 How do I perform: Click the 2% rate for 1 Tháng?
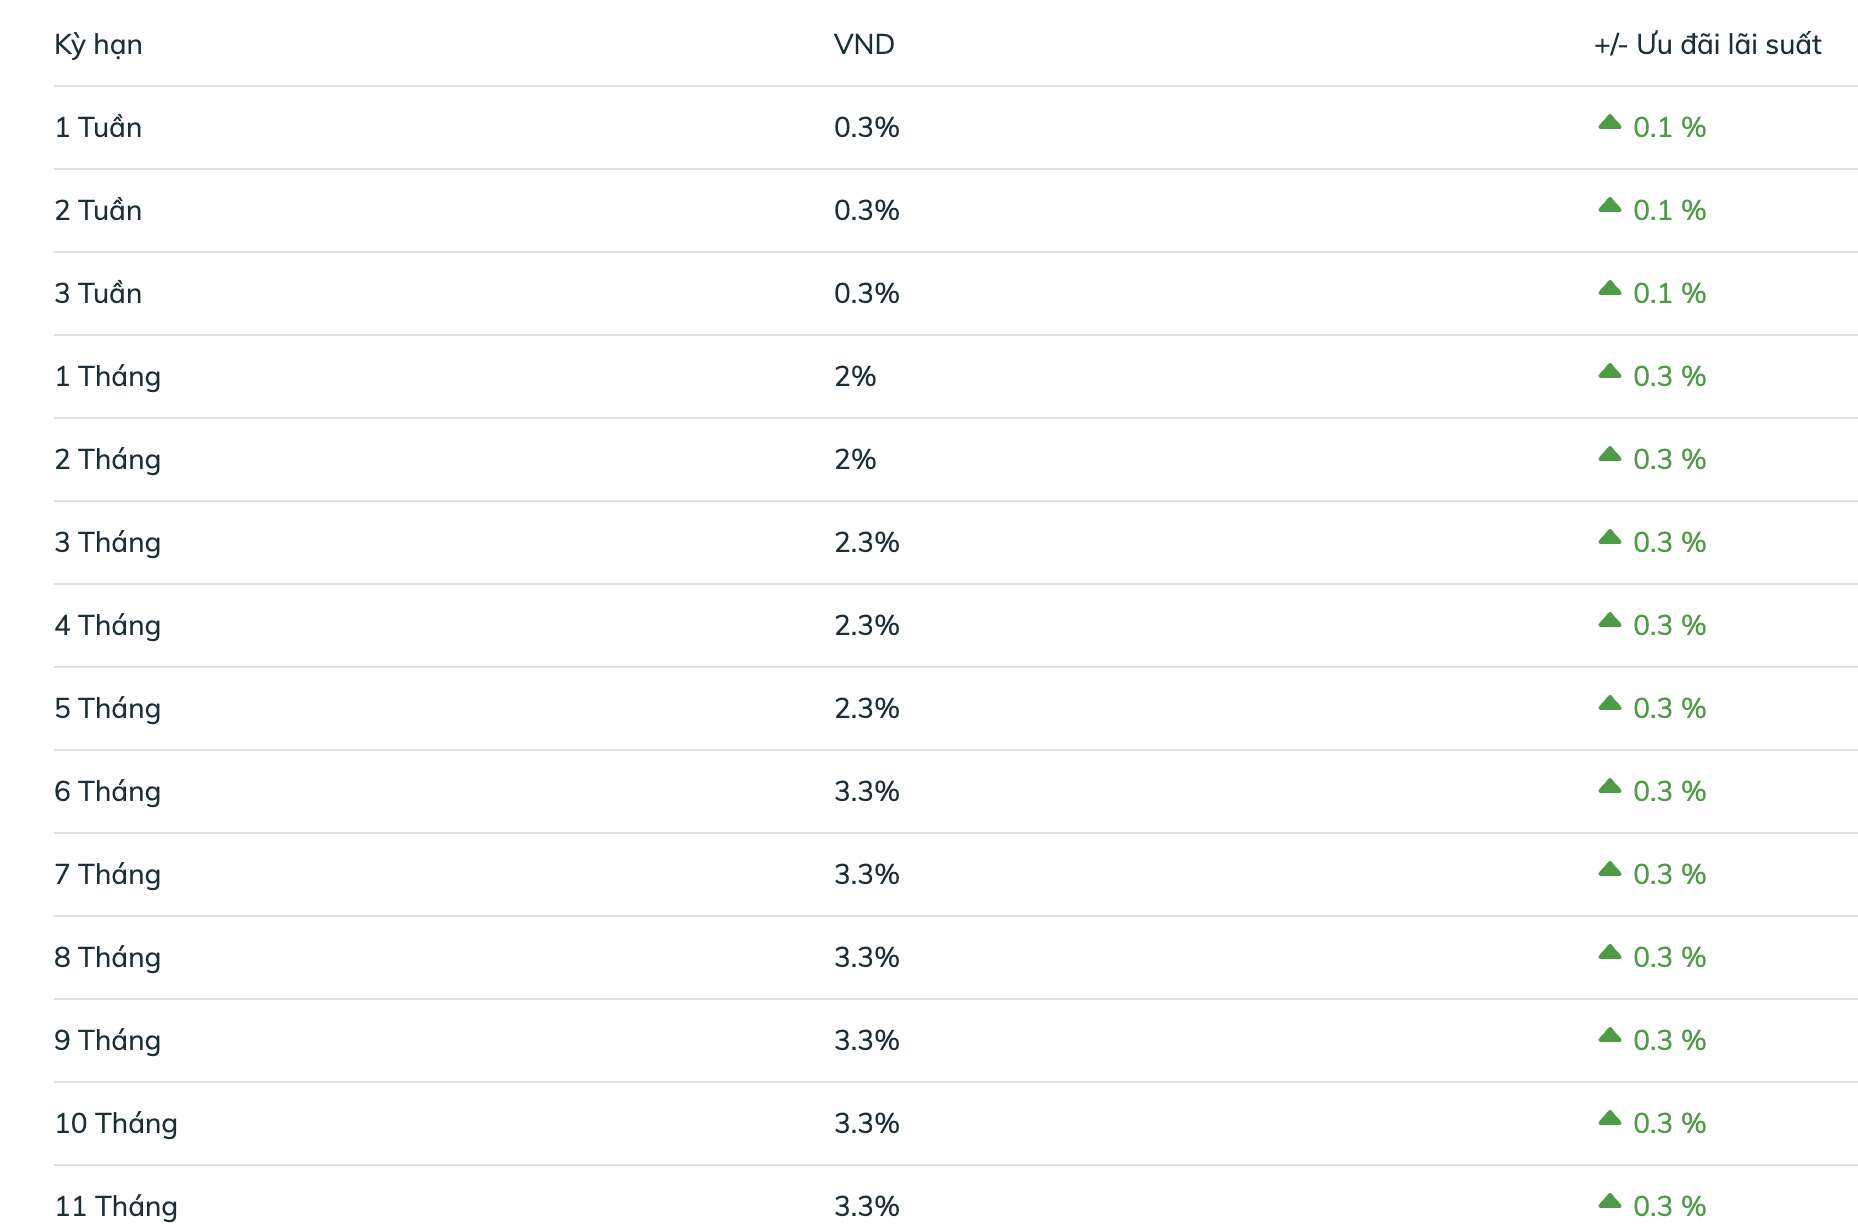pos(855,377)
